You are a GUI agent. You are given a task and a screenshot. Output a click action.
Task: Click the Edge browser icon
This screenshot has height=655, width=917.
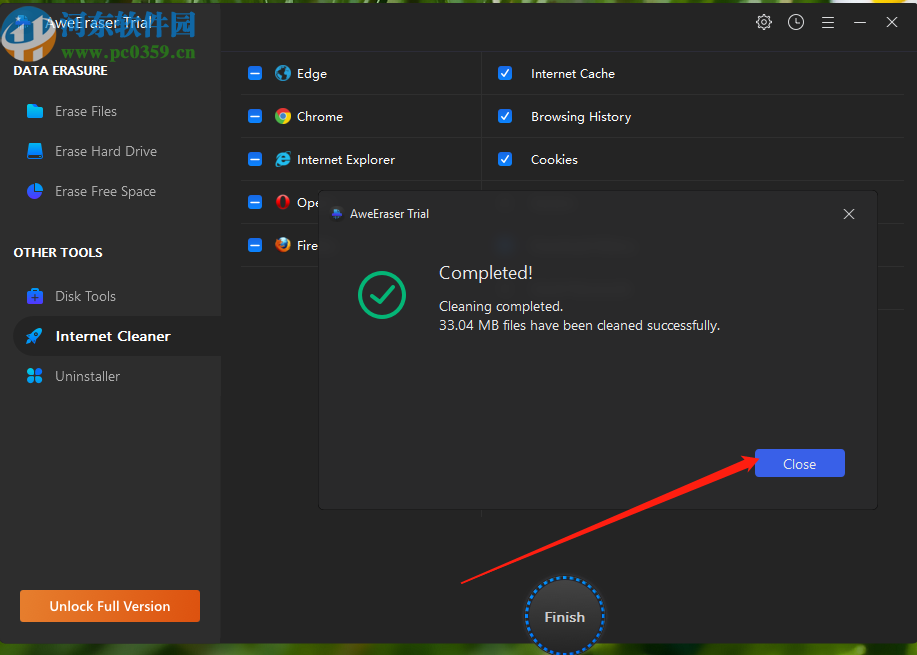pyautogui.click(x=283, y=74)
